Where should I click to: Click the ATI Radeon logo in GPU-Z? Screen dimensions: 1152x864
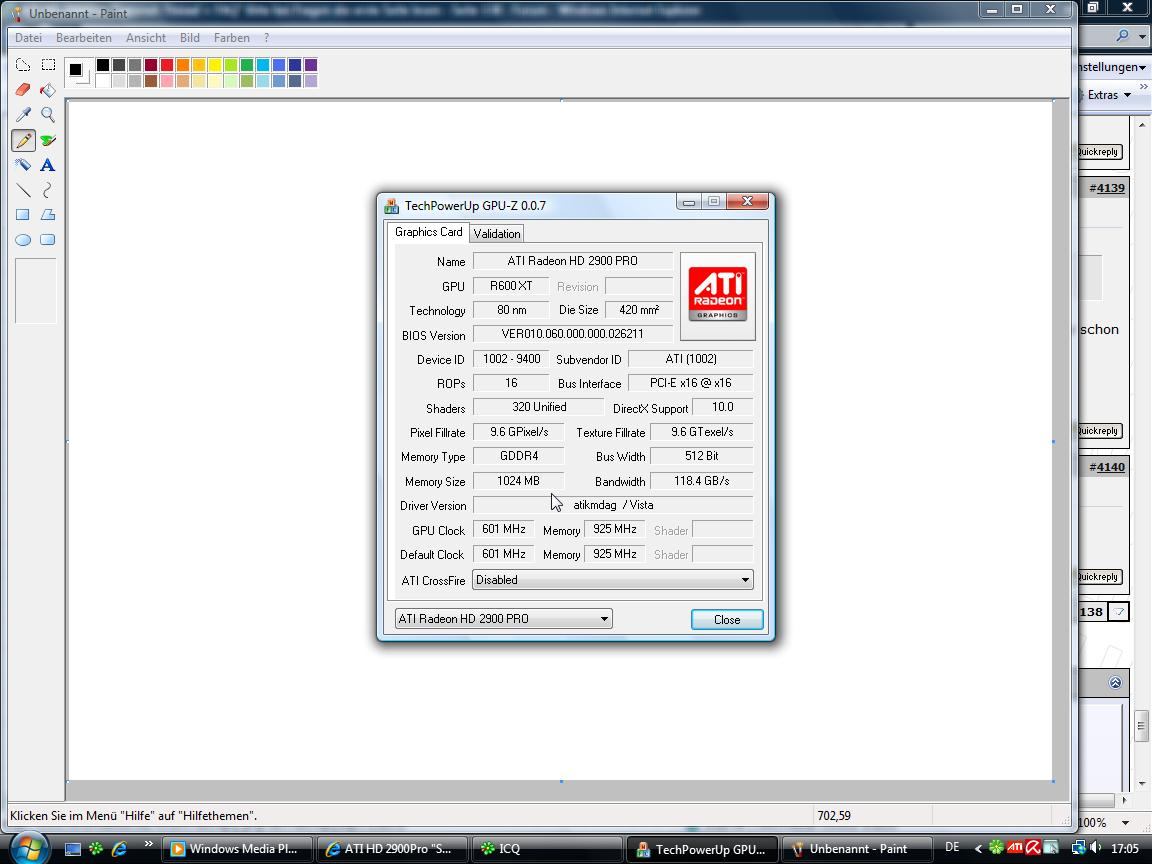(718, 295)
